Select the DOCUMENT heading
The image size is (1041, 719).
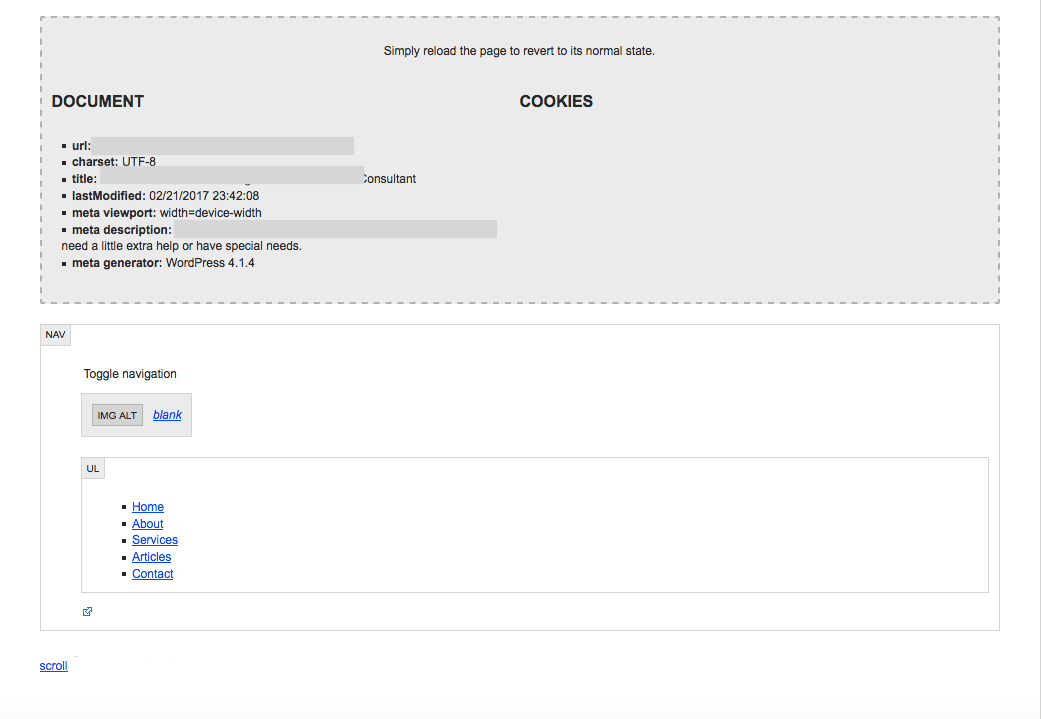click(98, 101)
